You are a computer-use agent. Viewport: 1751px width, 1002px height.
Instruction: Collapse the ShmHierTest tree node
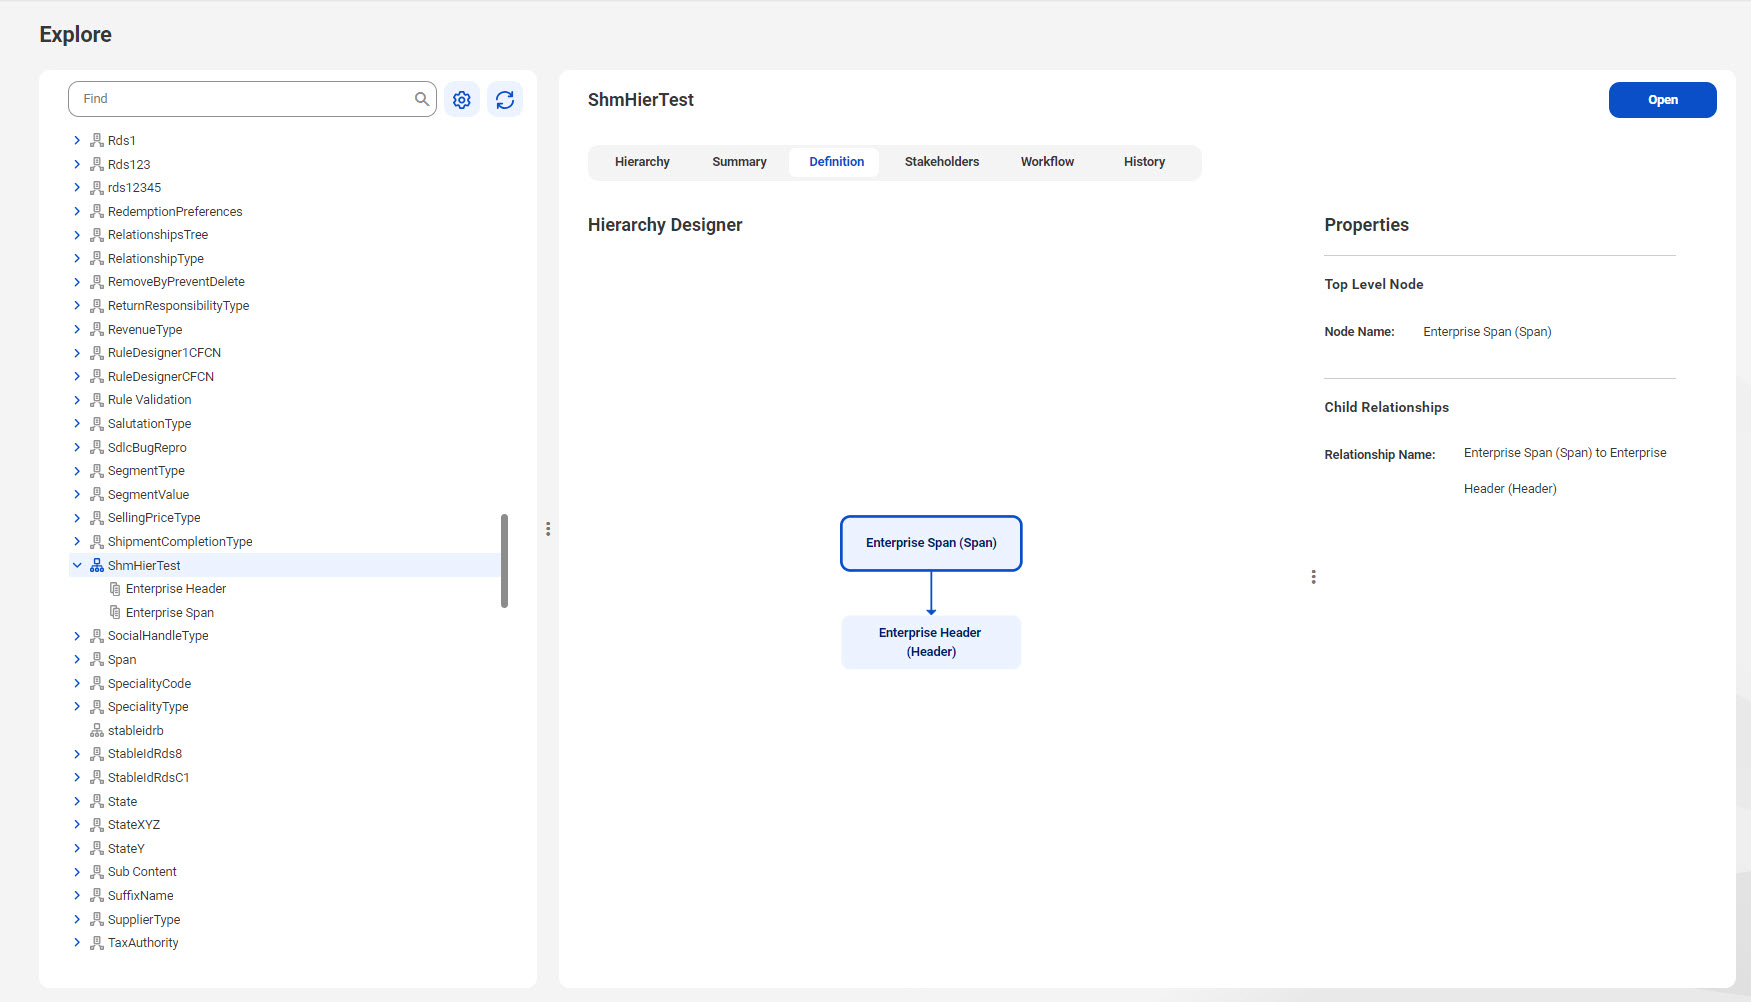click(x=77, y=565)
